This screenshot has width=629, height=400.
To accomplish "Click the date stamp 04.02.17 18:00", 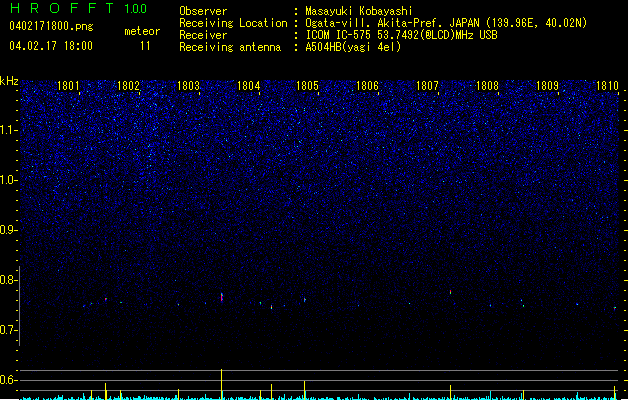I will tap(51, 46).
